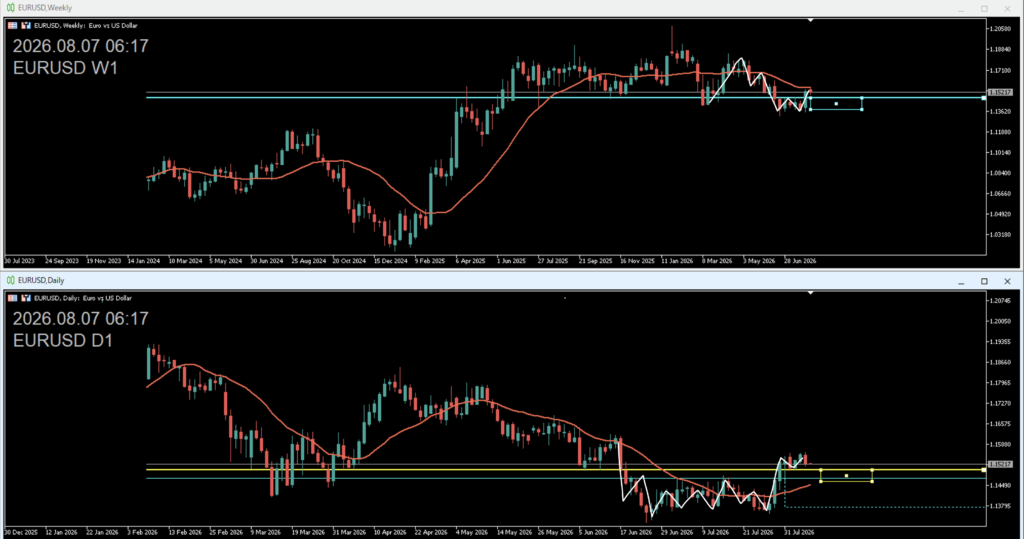This screenshot has height=539, width=1024.
Task: Click the 'EURUSD W1' label on Weekly chart
Action: pos(65,68)
